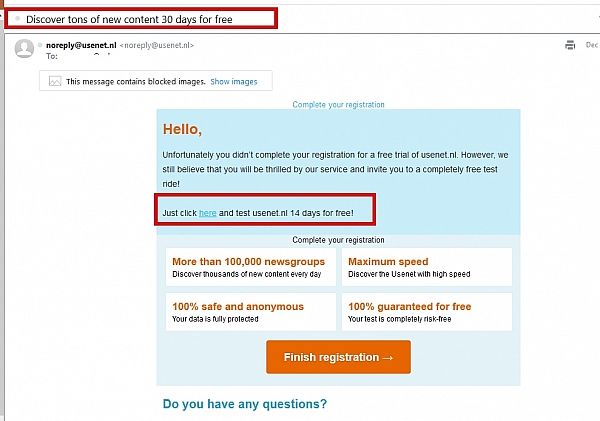Screen dimensions: 600x421
Task: Open the top Complete your registration link
Action: (338, 104)
